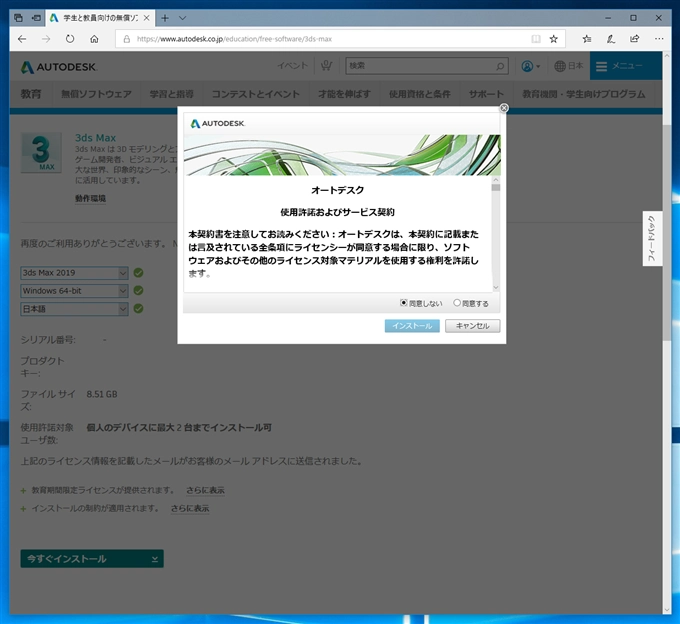Click the Autodesk logo in page header
Image resolution: width=680 pixels, height=624 pixels.
coord(59,67)
